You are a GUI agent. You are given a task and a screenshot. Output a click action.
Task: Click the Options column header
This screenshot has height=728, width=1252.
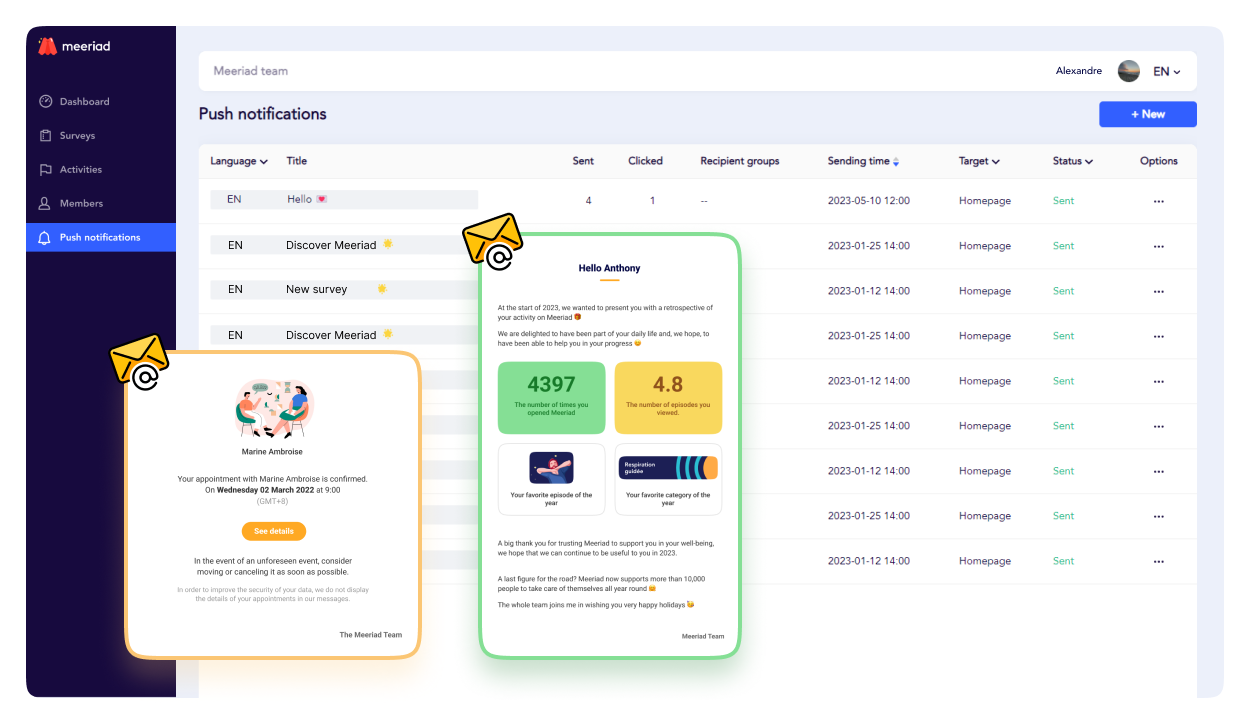(1159, 161)
